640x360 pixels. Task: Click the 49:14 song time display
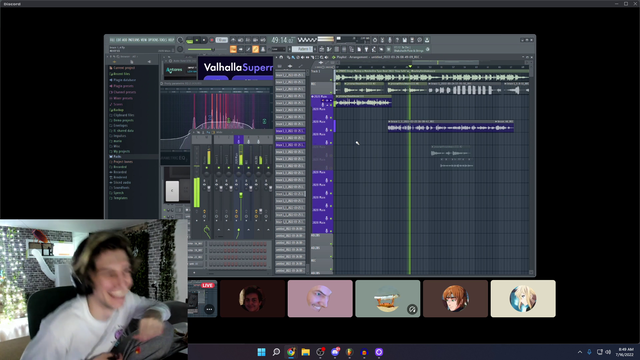pos(282,40)
